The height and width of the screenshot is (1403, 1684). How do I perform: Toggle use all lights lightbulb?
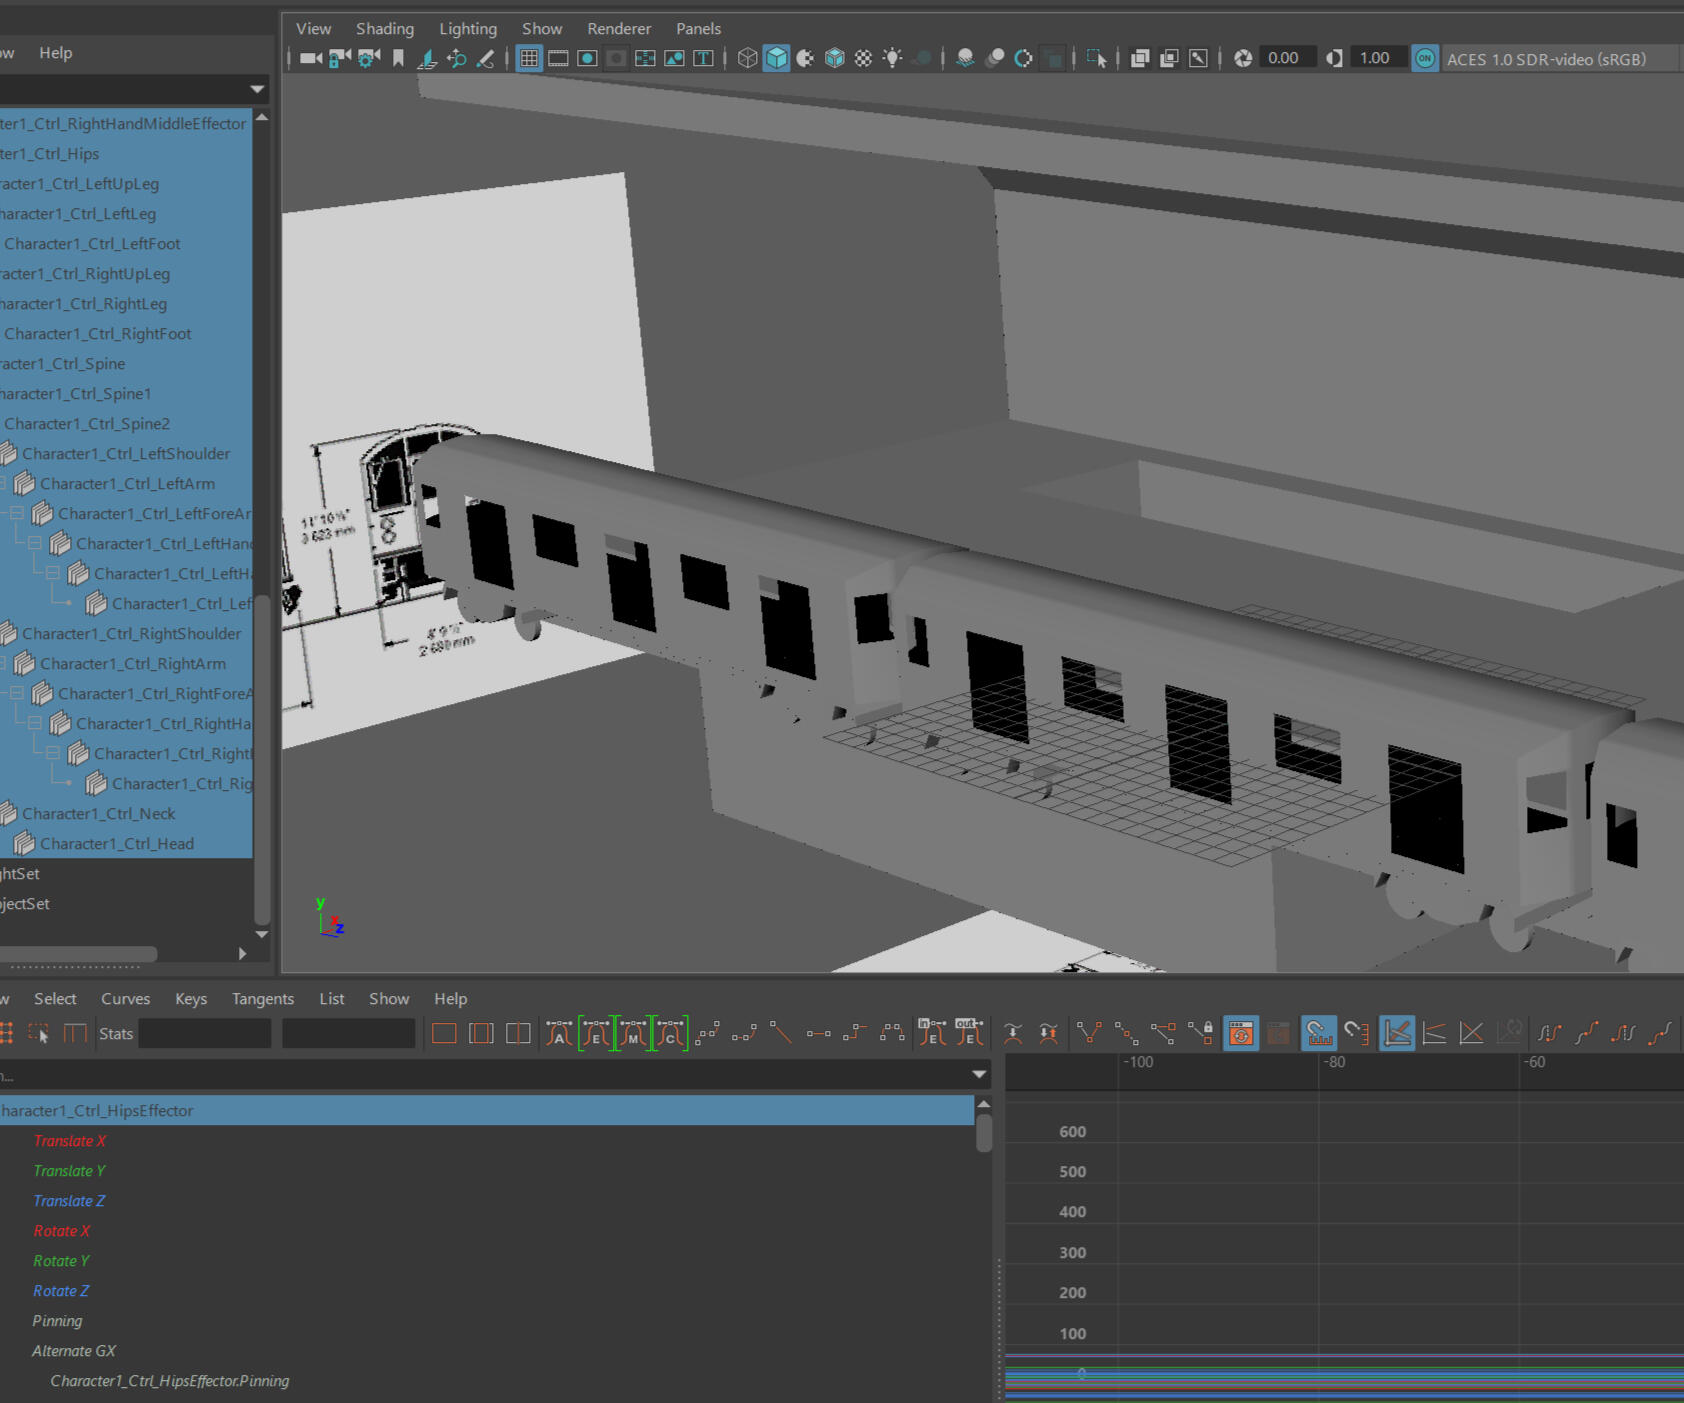pos(892,59)
